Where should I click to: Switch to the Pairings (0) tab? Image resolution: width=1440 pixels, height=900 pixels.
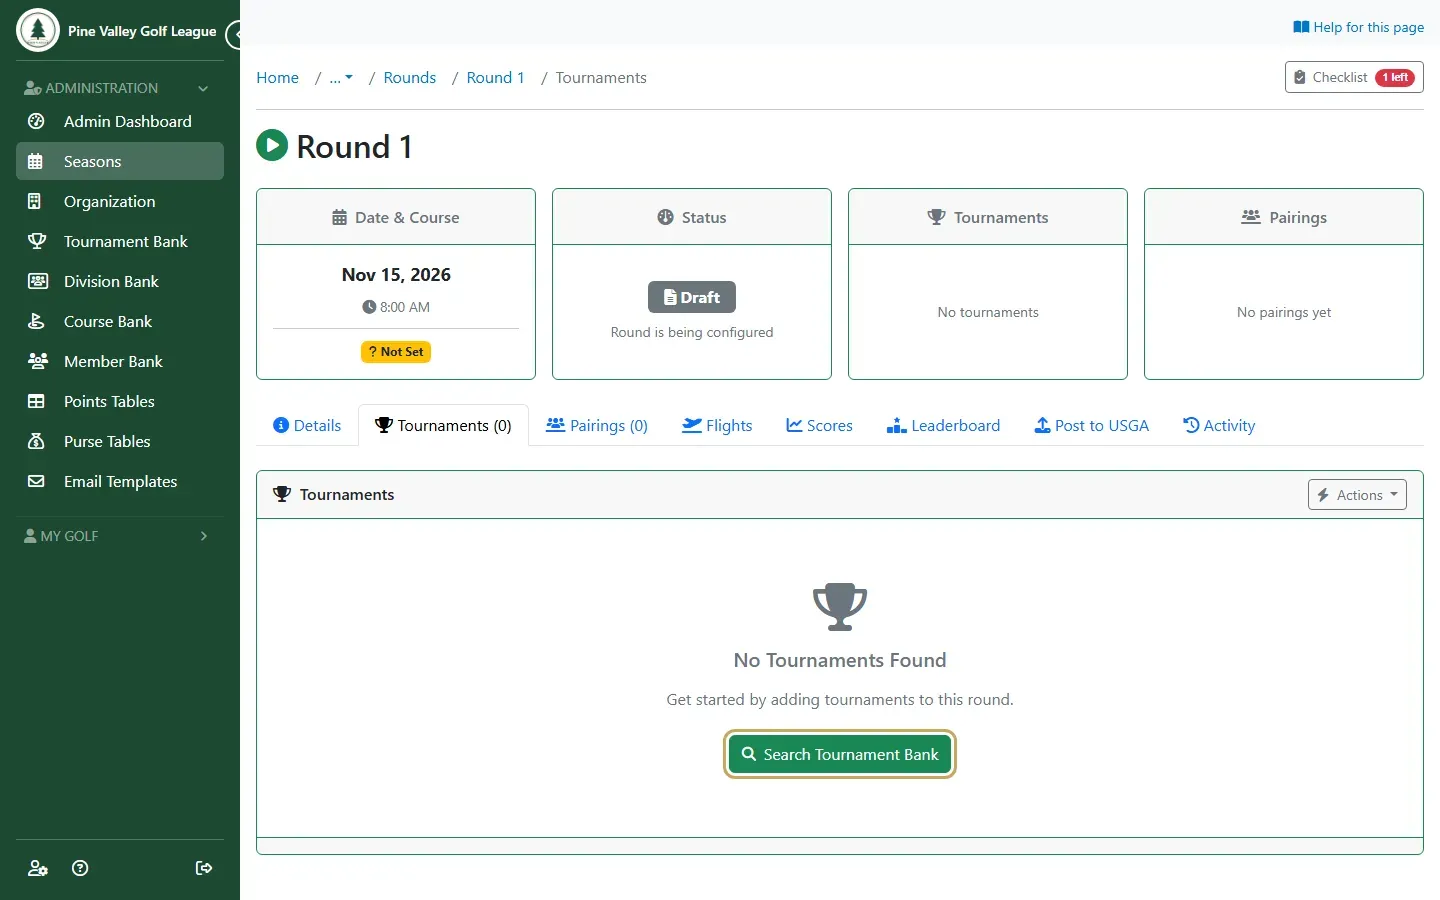(597, 425)
